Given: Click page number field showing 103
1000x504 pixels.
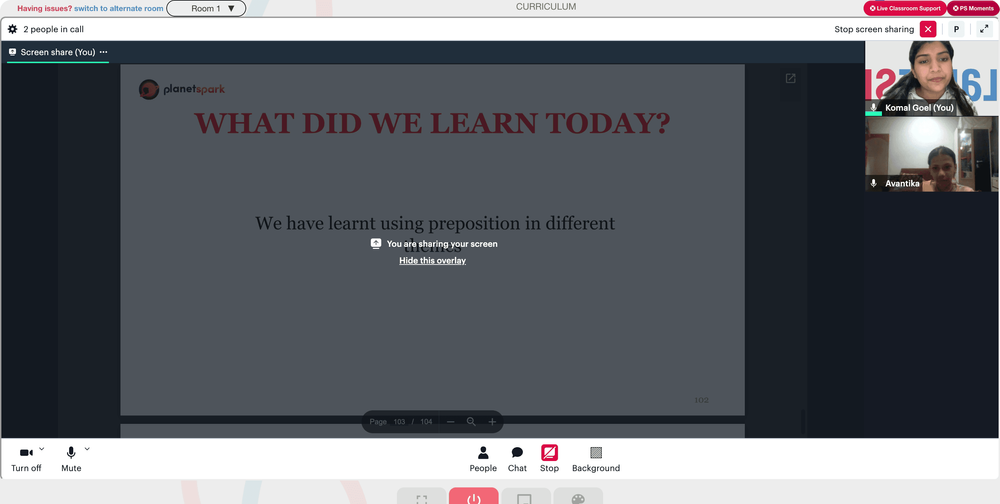Looking at the screenshot, I should (399, 422).
